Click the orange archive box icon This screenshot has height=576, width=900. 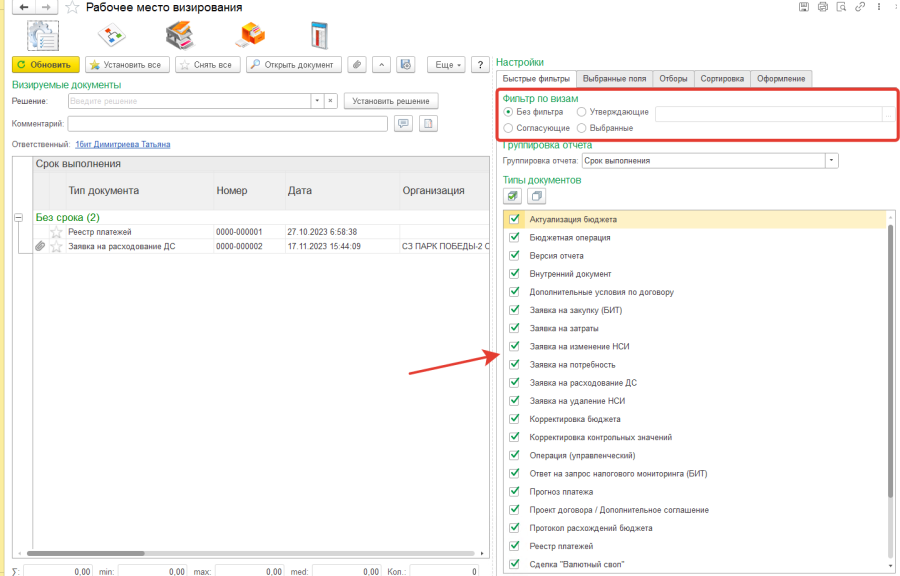pyautogui.click(x=249, y=34)
